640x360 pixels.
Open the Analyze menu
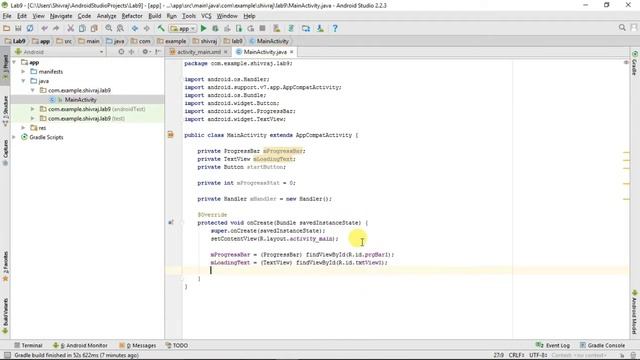coord(106,16)
